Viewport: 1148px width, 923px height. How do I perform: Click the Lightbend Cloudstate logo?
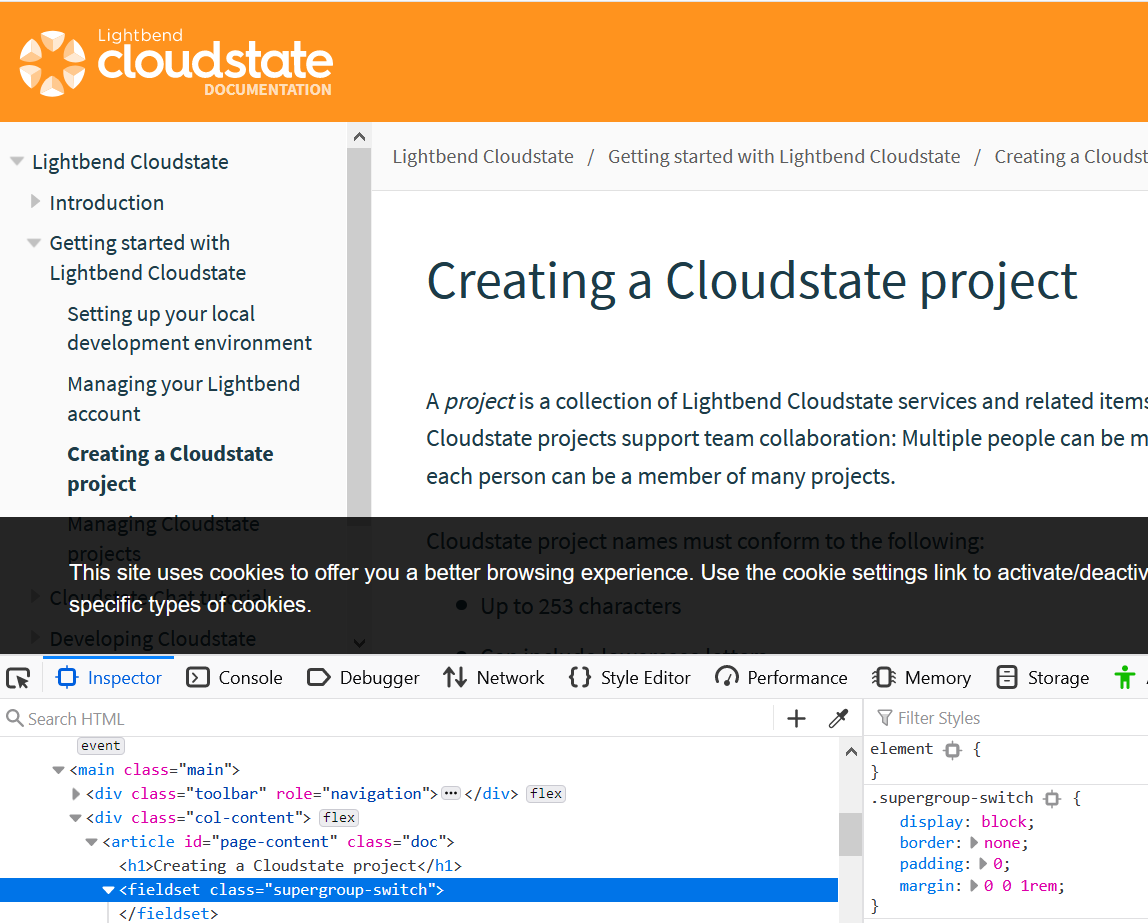coord(176,63)
